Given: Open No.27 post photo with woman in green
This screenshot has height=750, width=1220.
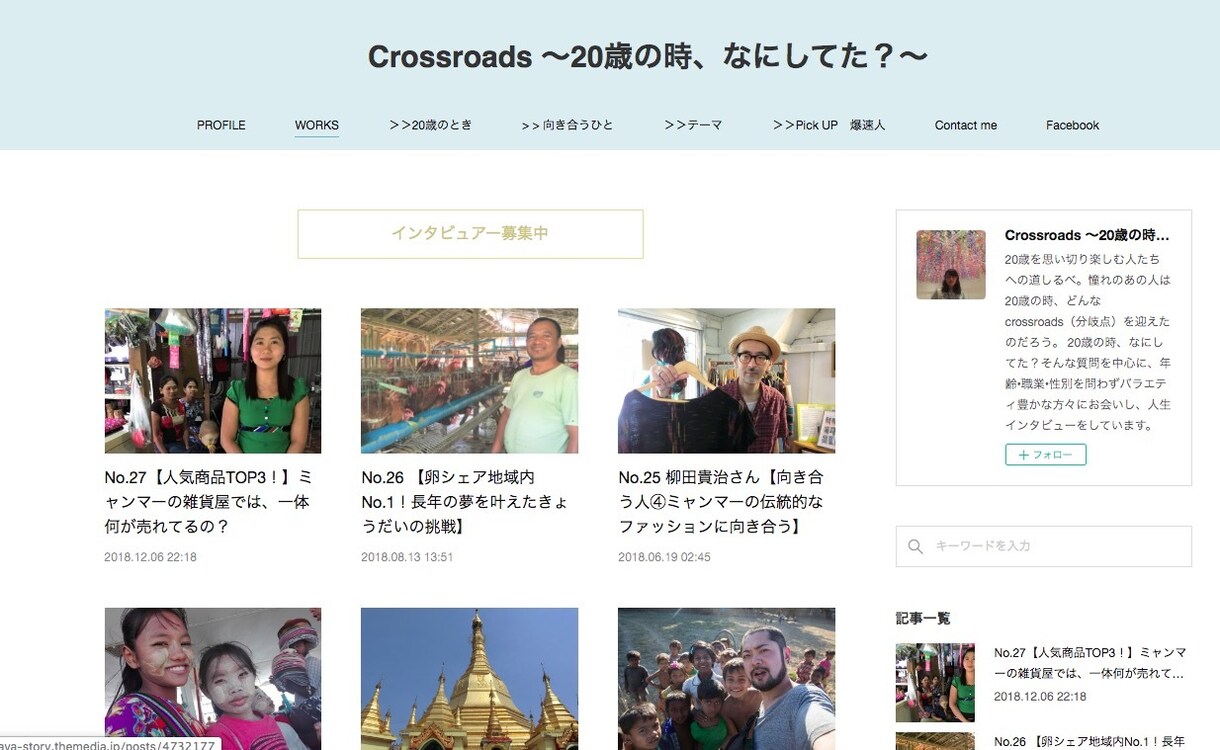Looking at the screenshot, I should [213, 381].
